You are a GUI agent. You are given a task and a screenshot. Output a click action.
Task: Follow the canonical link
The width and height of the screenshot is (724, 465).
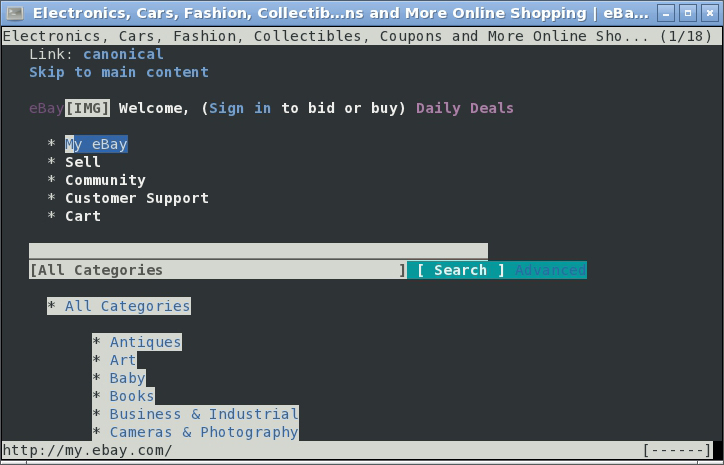[x=123, y=54]
